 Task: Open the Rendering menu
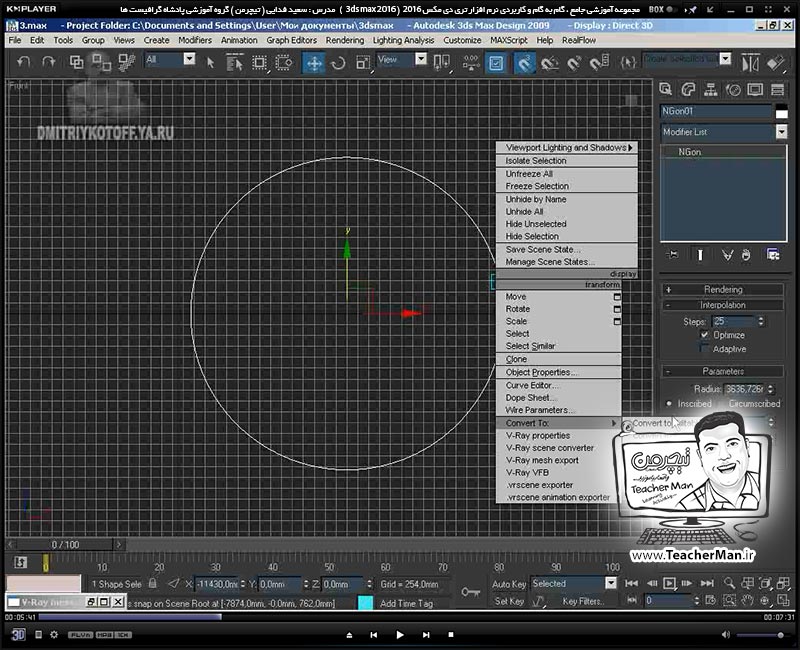(345, 40)
